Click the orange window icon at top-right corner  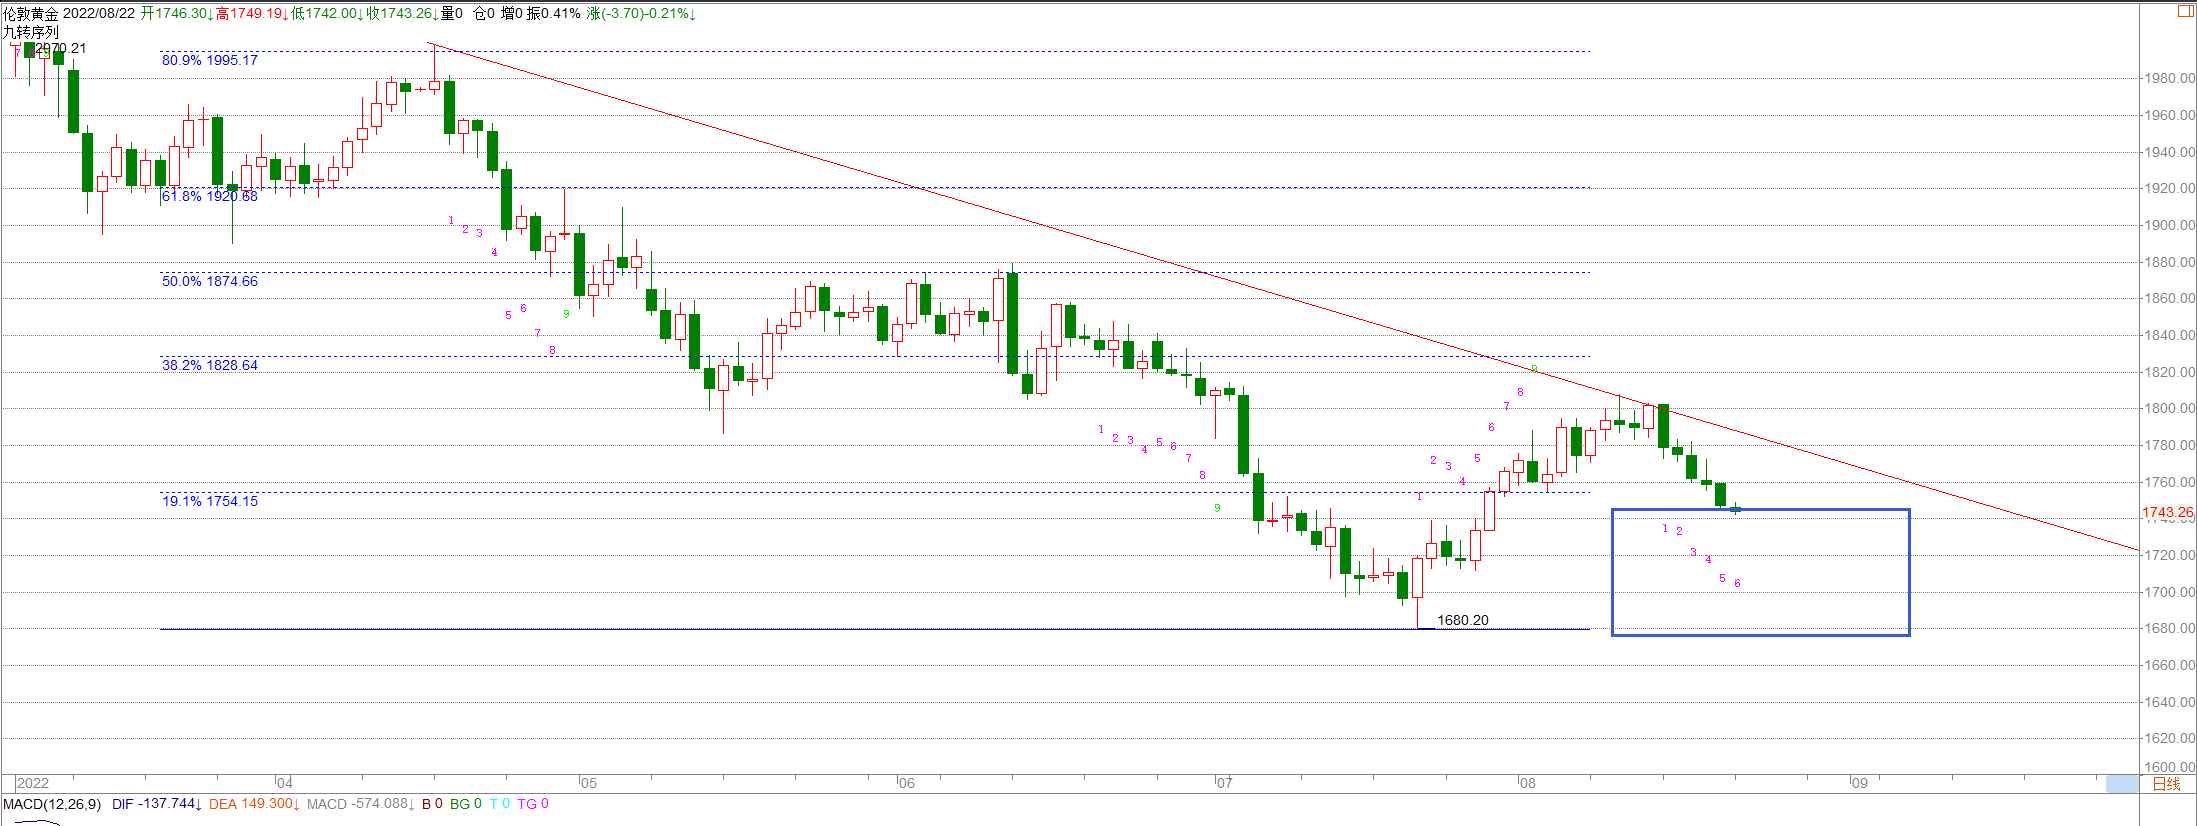[x=2185, y=11]
